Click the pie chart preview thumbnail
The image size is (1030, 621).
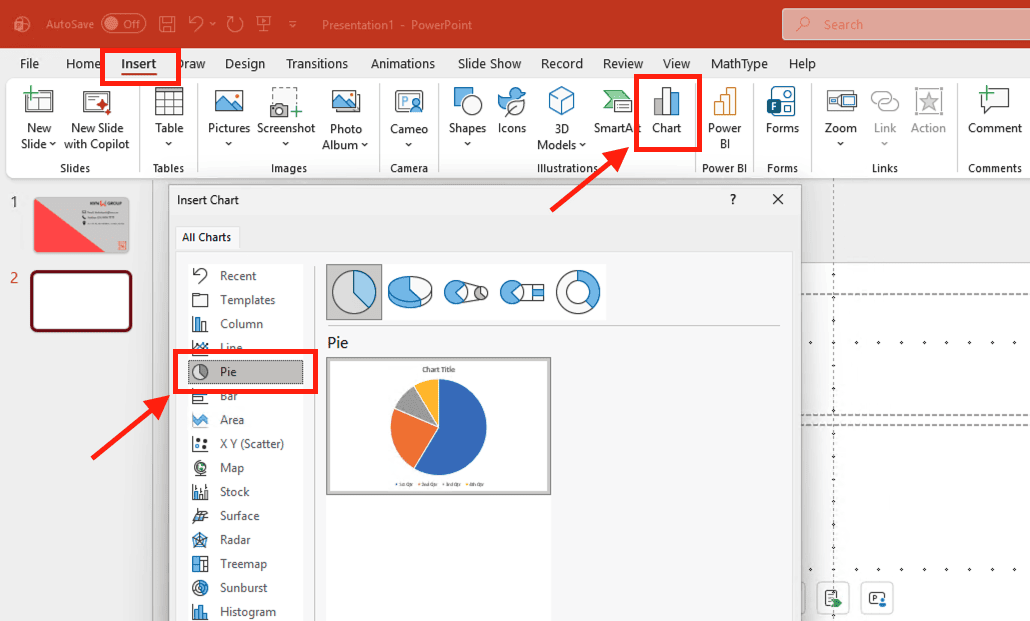pos(438,426)
